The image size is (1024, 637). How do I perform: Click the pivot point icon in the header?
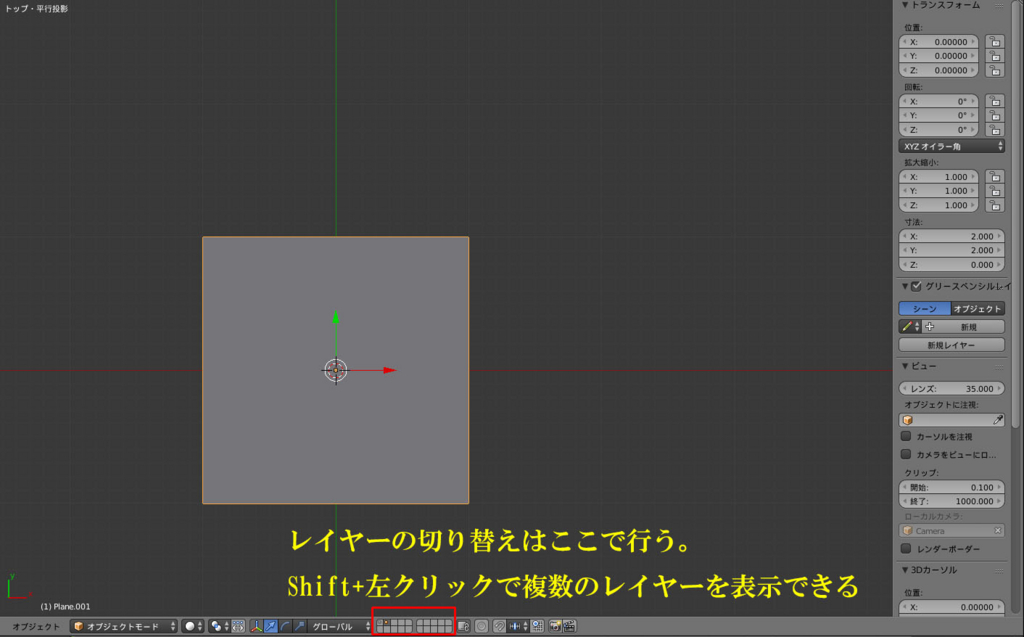tap(216, 625)
